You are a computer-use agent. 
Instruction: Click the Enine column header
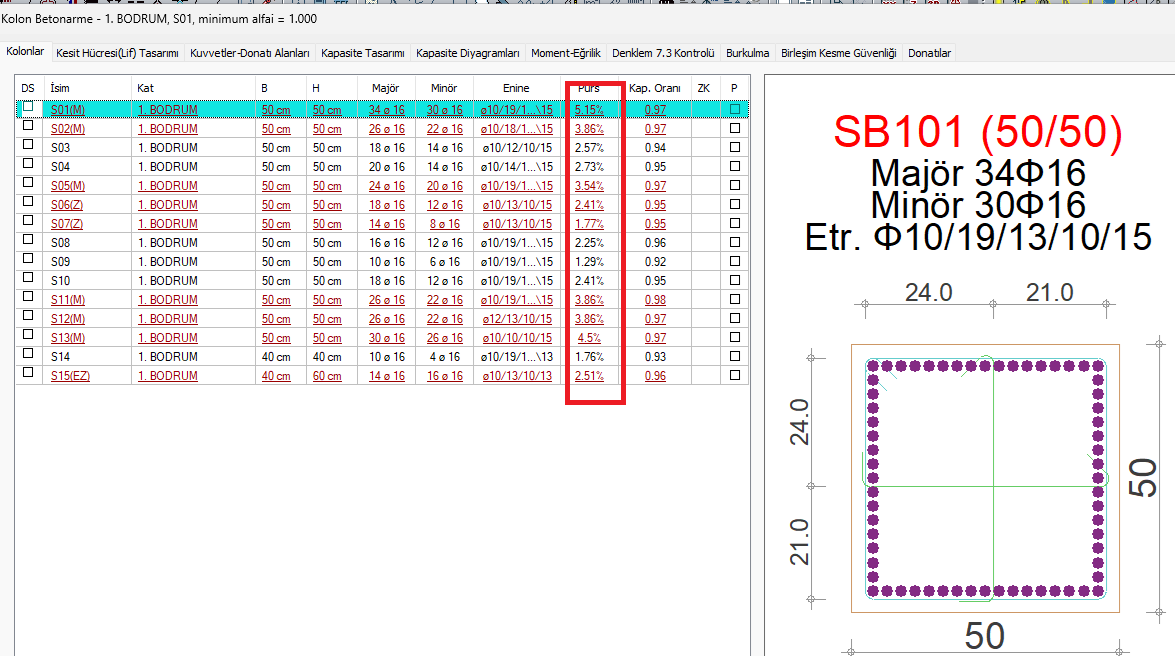click(x=516, y=88)
